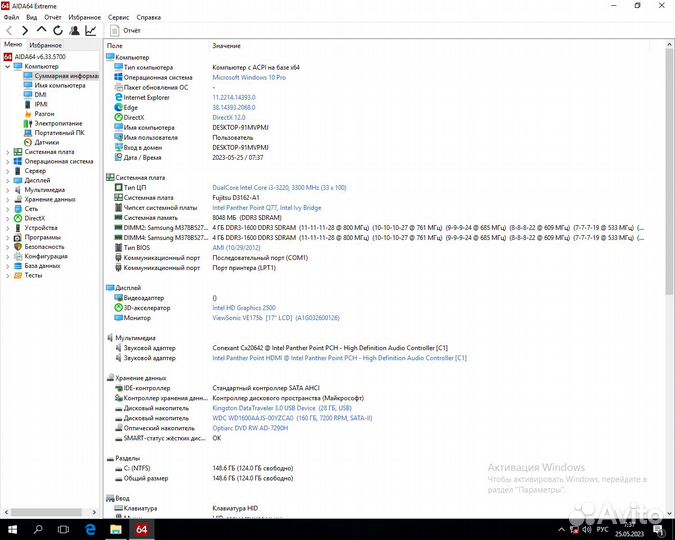
Task: Open the DualCore Intel Core i3-3220 link
Action: tap(279, 188)
